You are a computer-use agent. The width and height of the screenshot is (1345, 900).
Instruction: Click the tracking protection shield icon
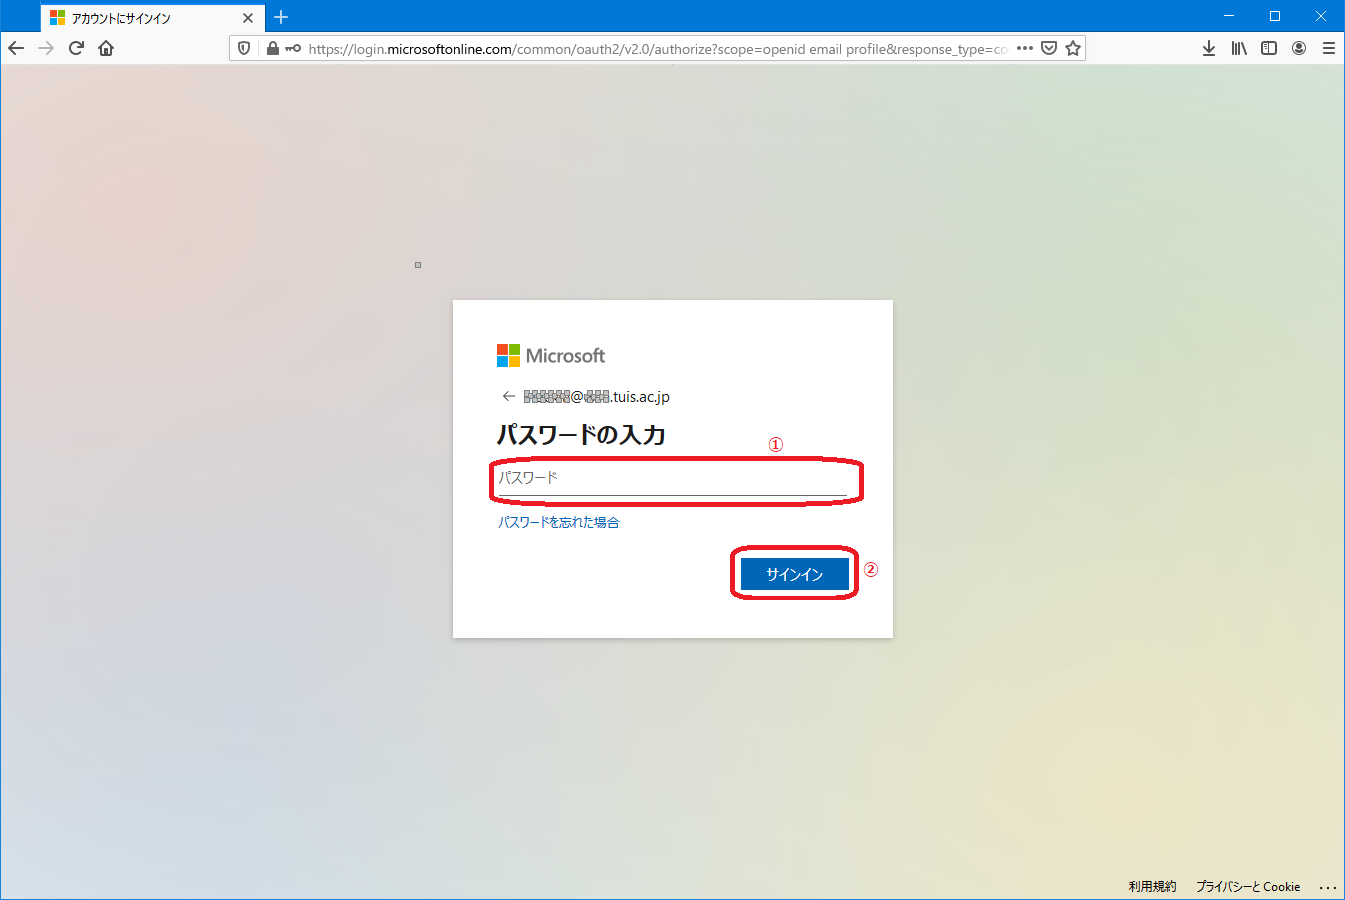click(244, 48)
